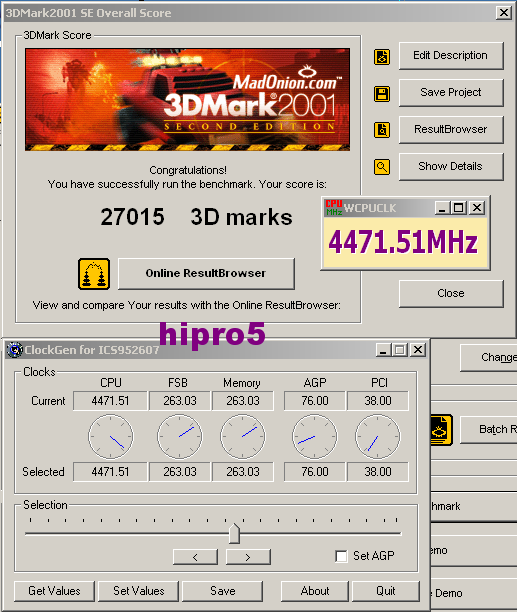Viewport: 517px width, 612px height.
Task: Click the Change button in background window
Action: pos(489,358)
